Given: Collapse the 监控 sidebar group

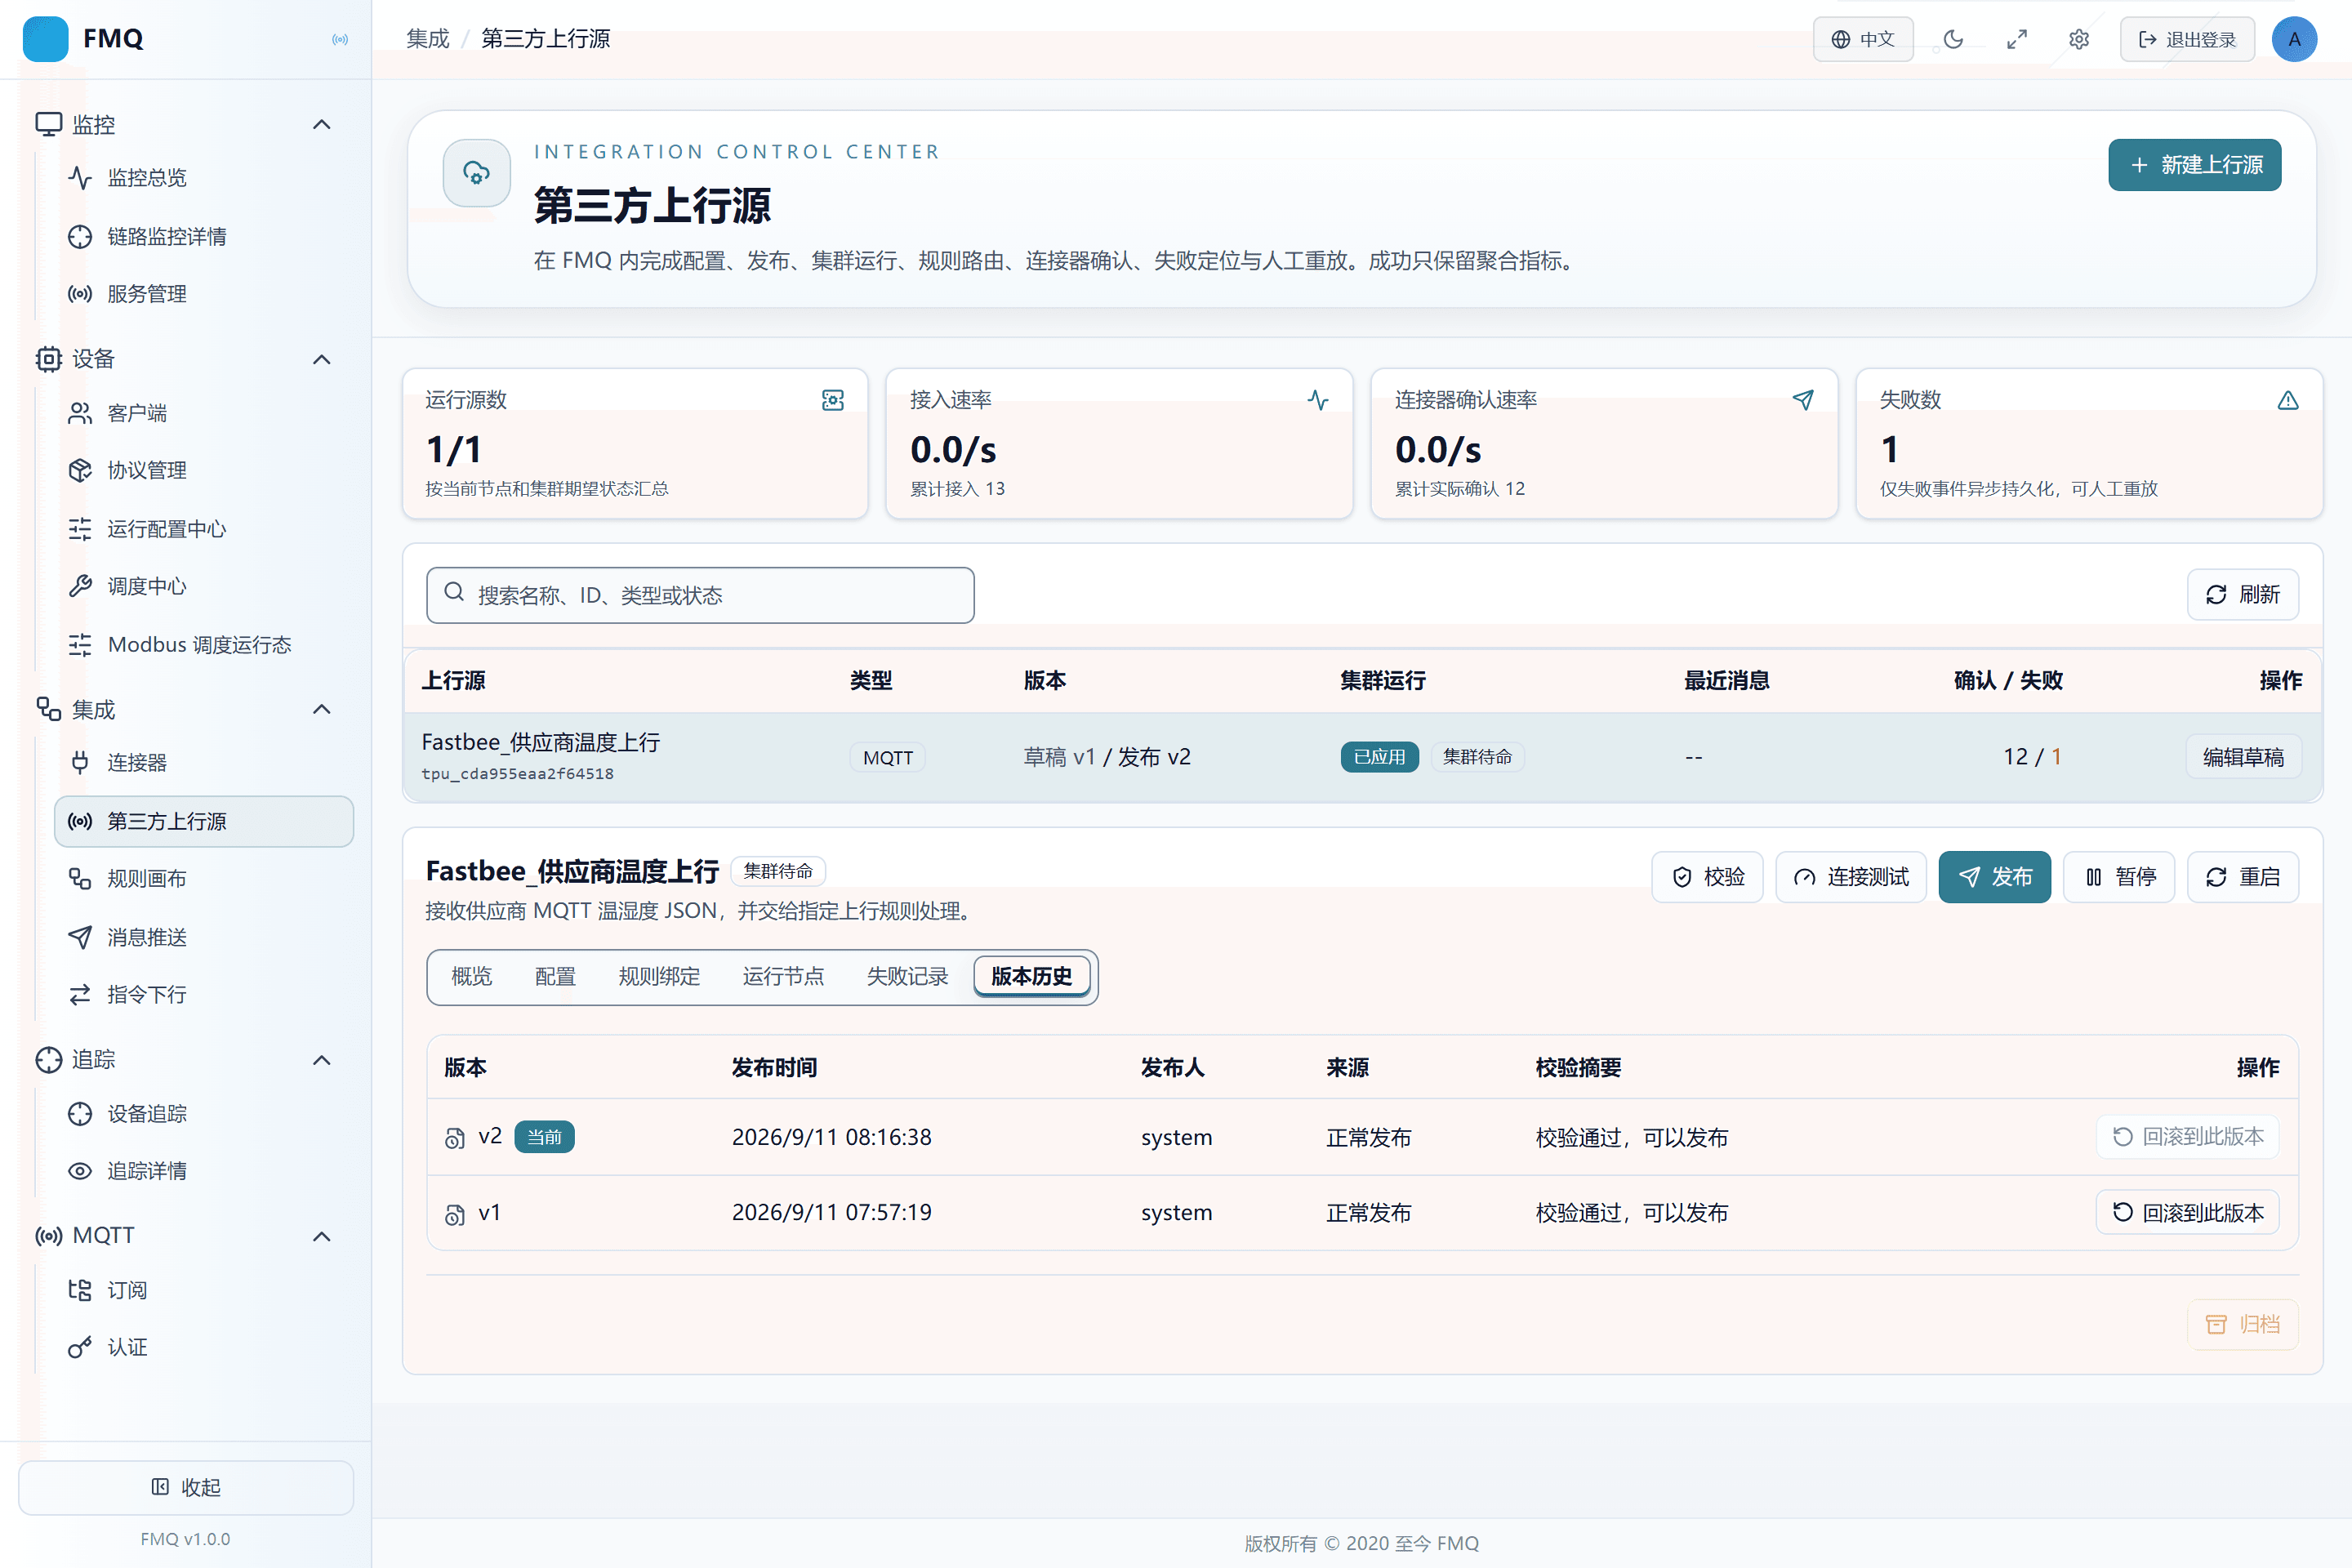Looking at the screenshot, I should (x=321, y=125).
